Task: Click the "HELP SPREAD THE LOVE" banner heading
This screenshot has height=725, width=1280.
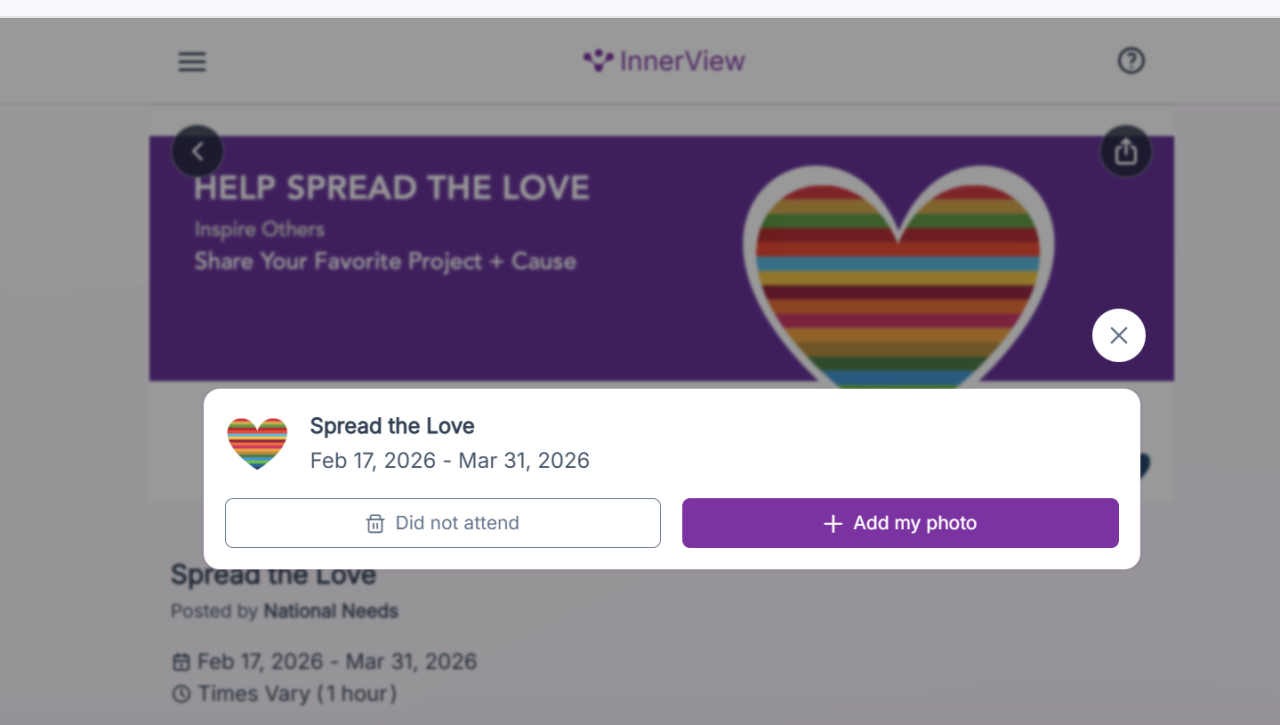Action: (x=391, y=188)
